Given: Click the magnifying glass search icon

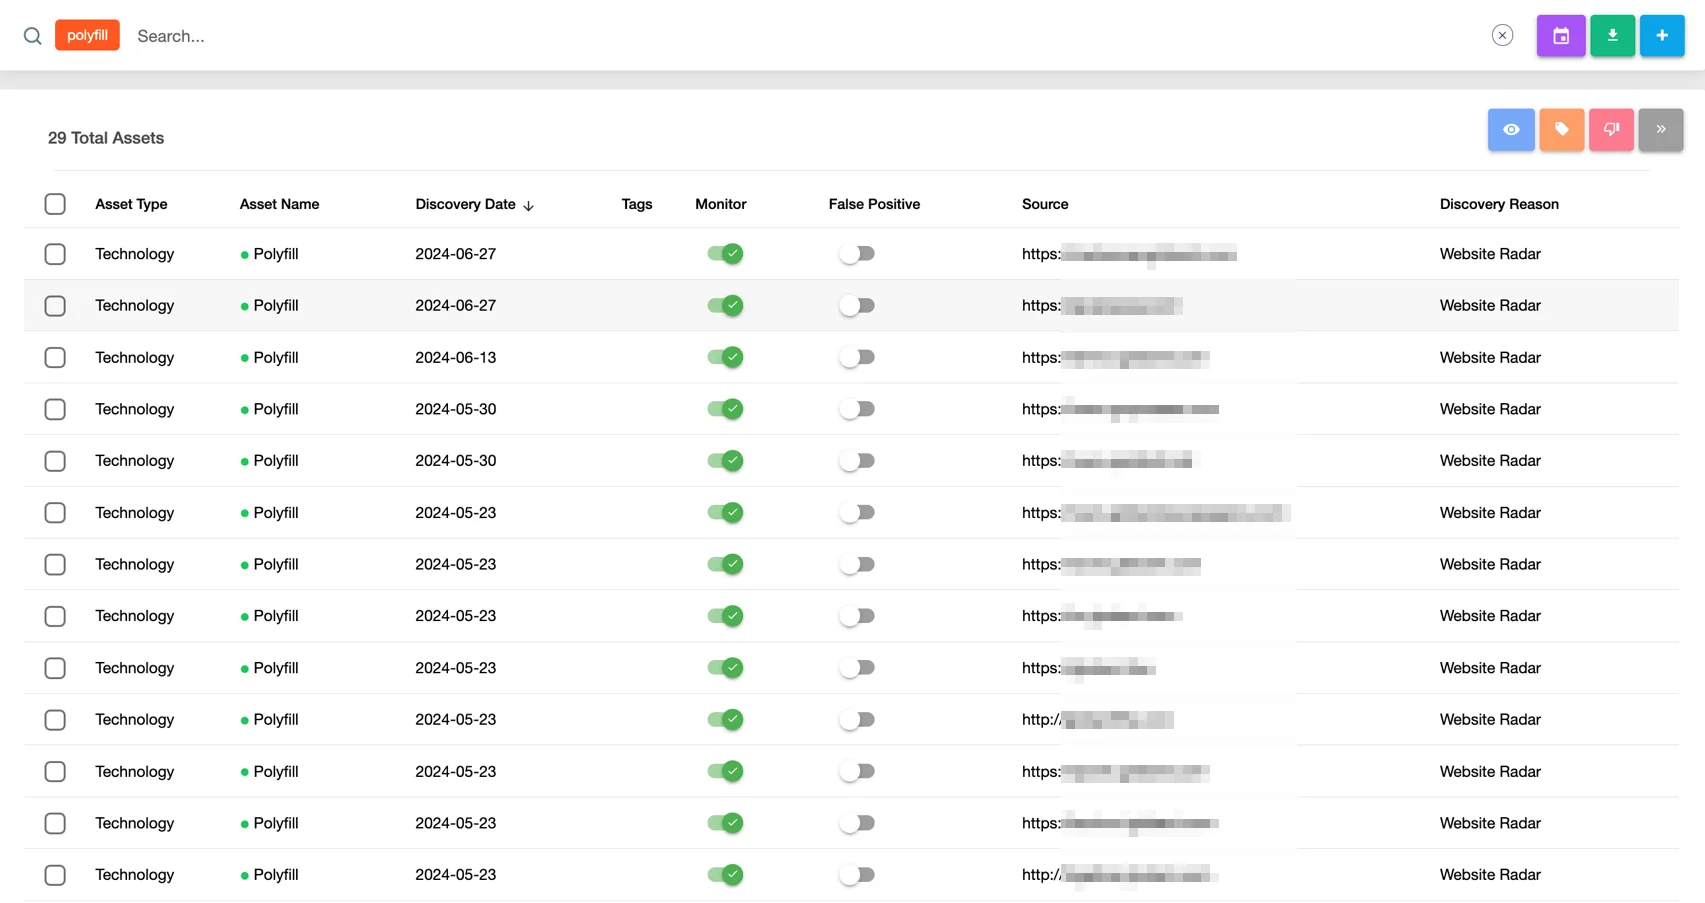Looking at the screenshot, I should [x=33, y=36].
